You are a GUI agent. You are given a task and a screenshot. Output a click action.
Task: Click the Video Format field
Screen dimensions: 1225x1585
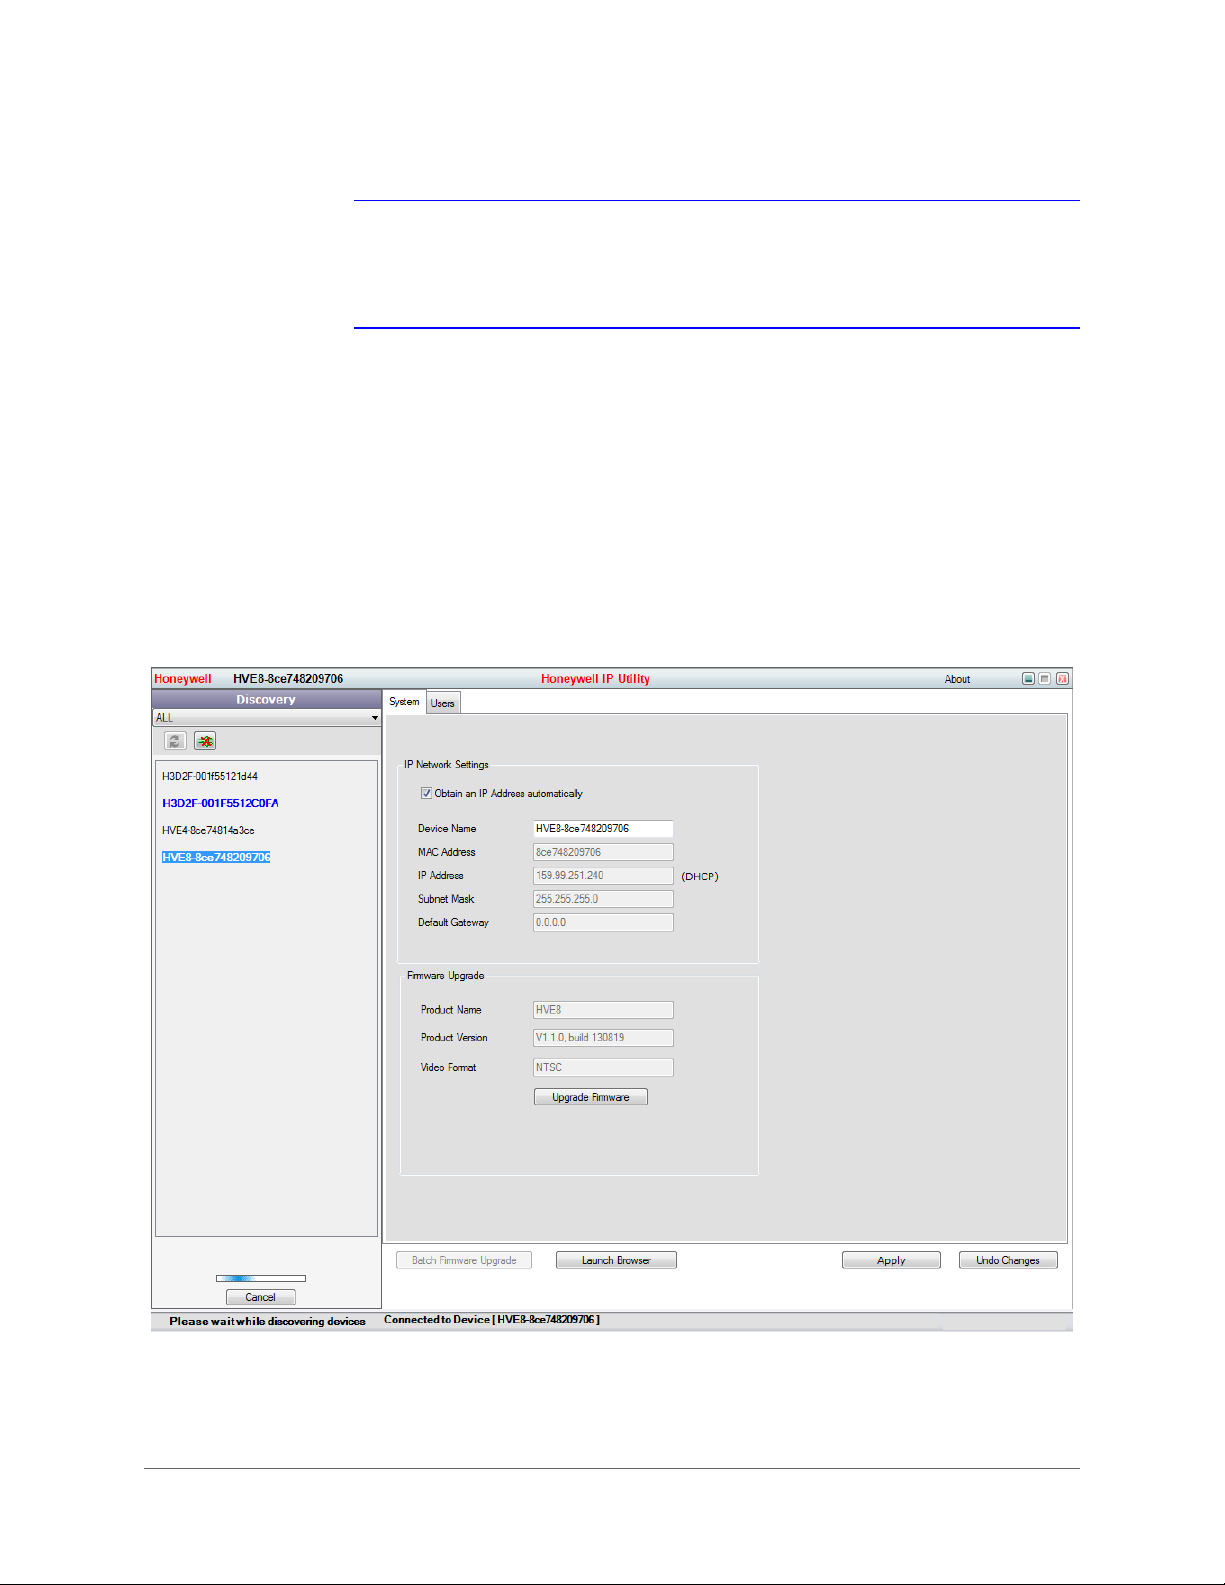tap(603, 1067)
